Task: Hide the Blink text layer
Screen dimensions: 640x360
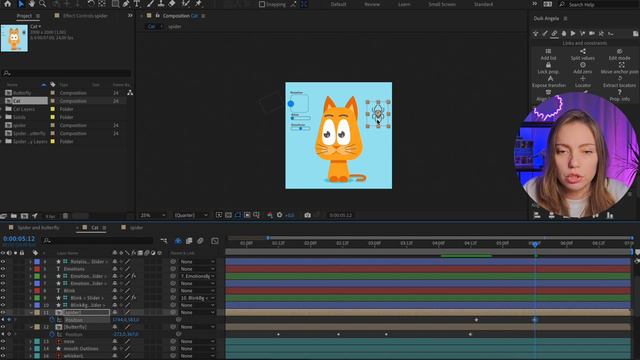Action: pyautogui.click(x=3, y=291)
